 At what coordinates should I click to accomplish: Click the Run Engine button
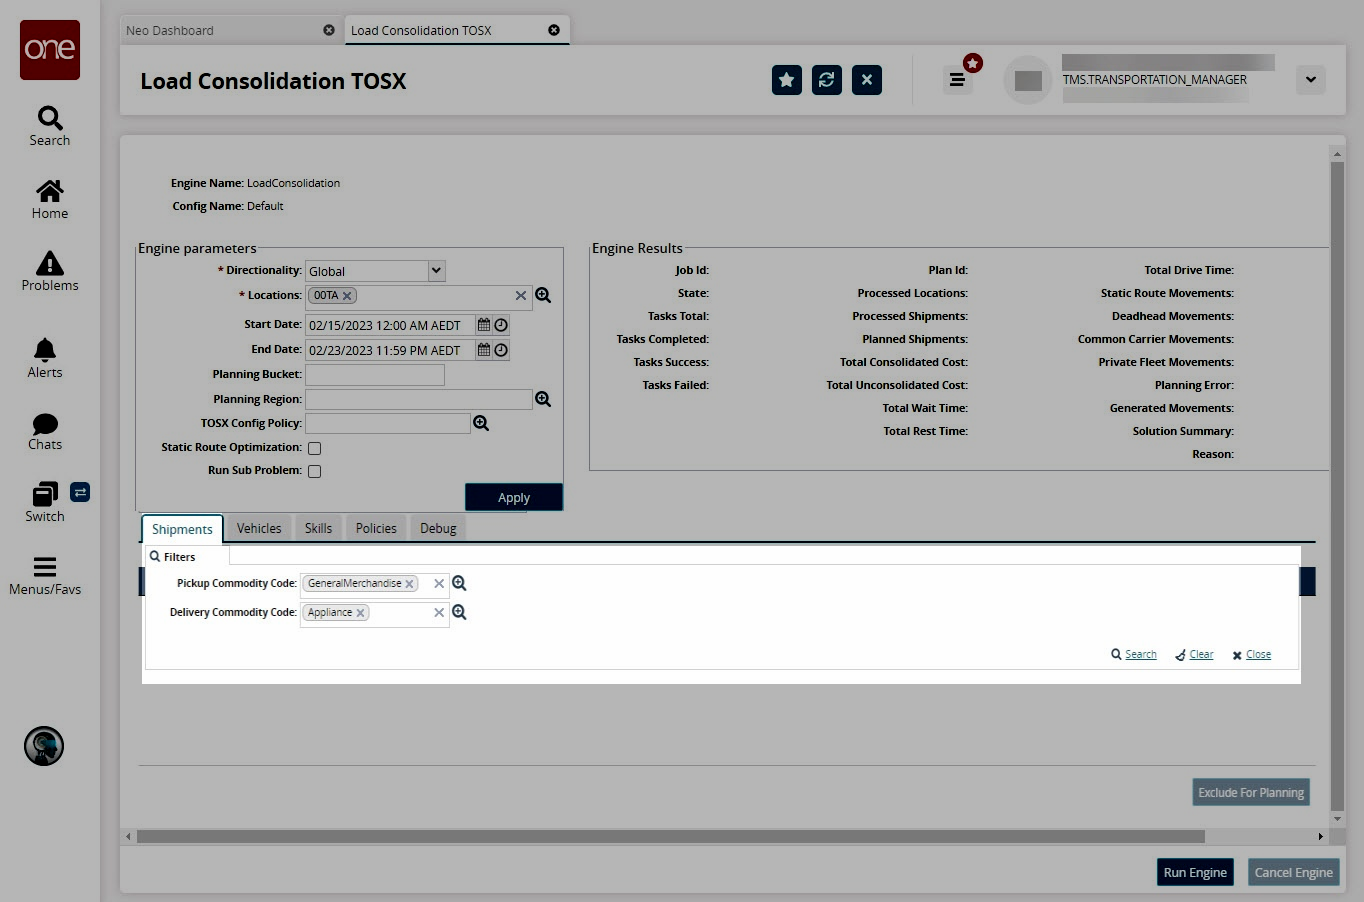[1195, 872]
